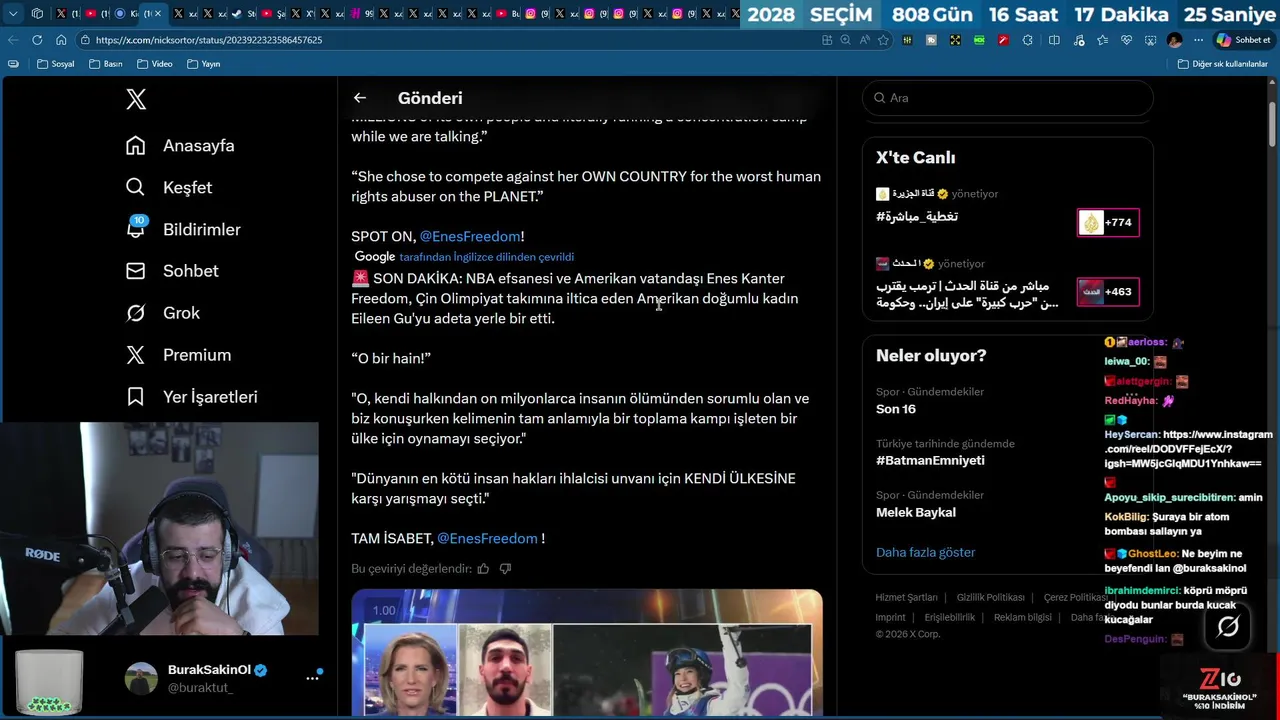Add page to favorites star

coord(883,40)
